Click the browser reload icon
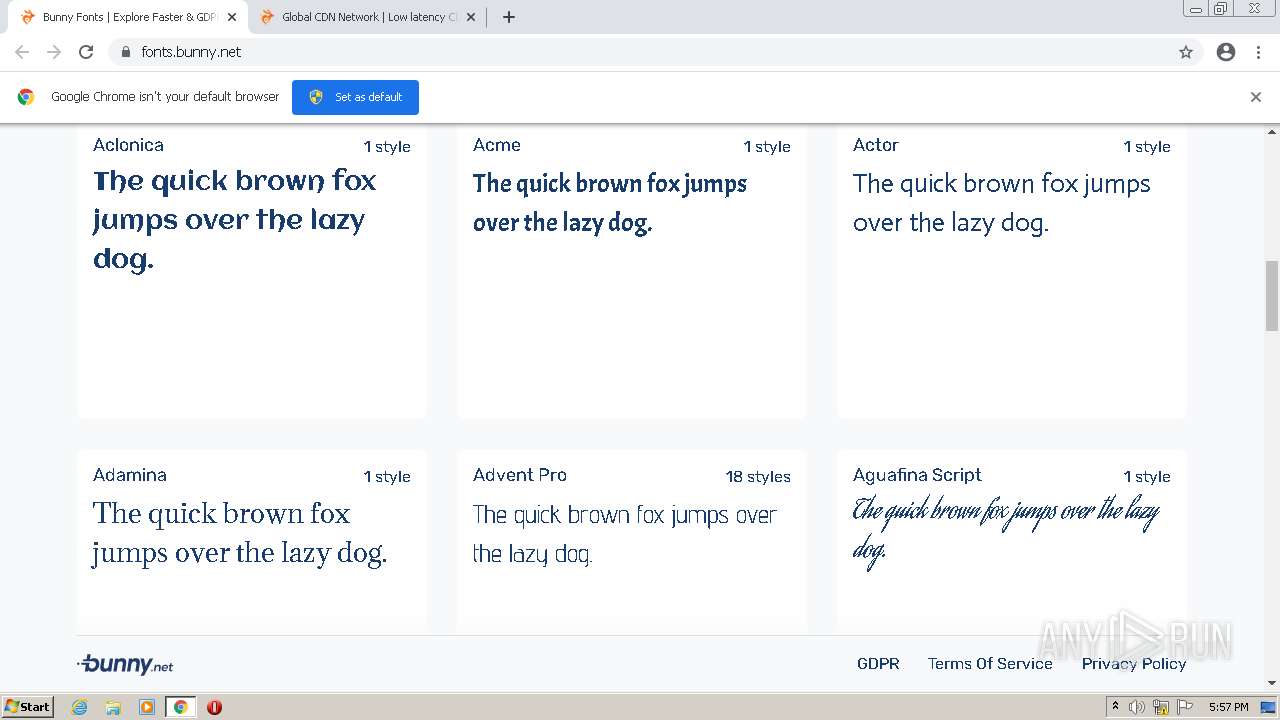1280x720 pixels. pyautogui.click(x=86, y=52)
